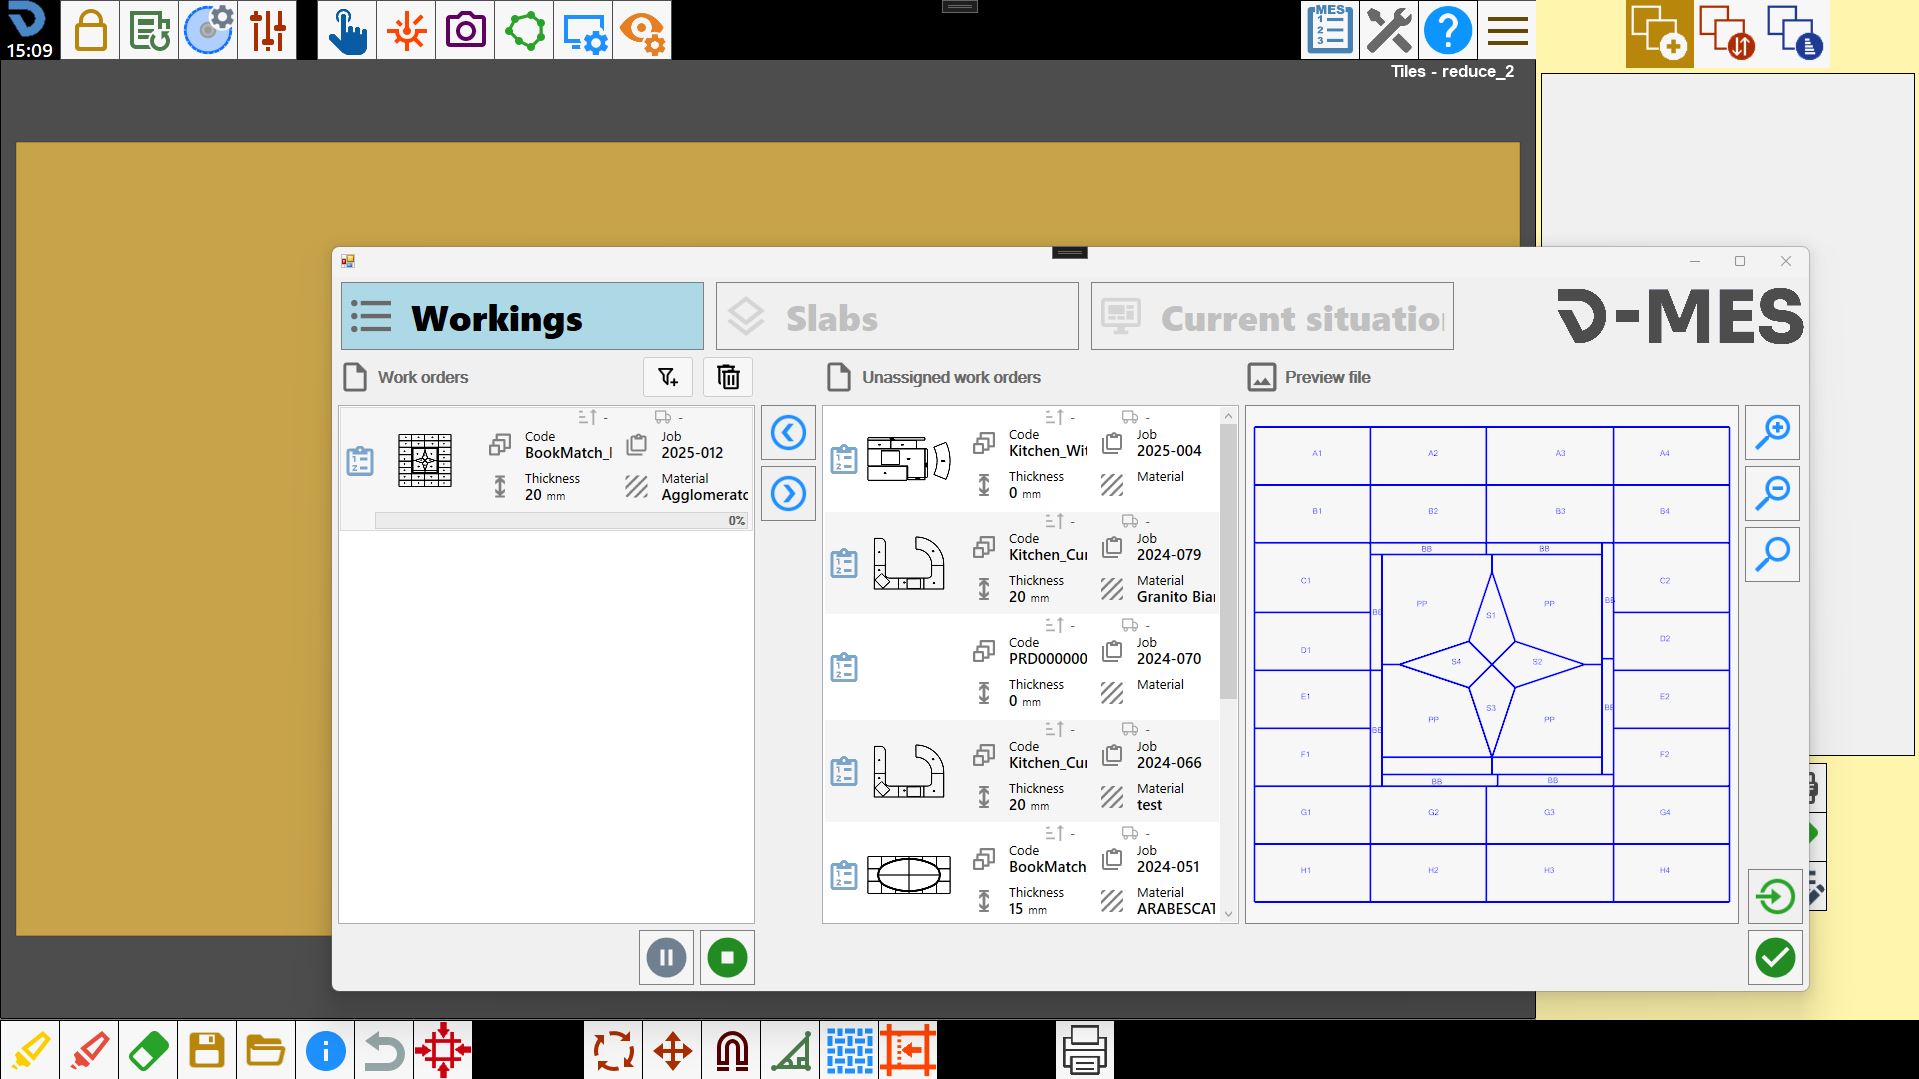1919x1079 pixels.
Task: Click the orange align-to-edge frame icon
Action: (908, 1050)
